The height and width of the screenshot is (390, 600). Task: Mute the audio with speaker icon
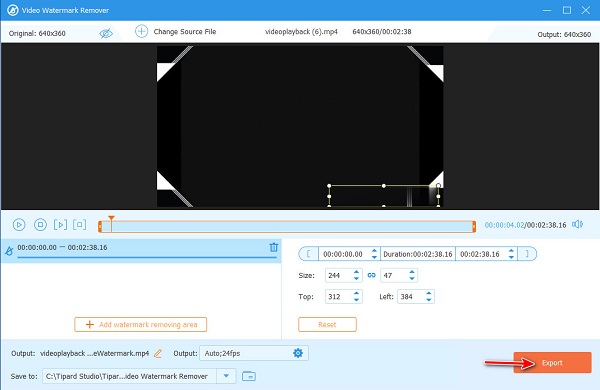pyautogui.click(x=577, y=224)
